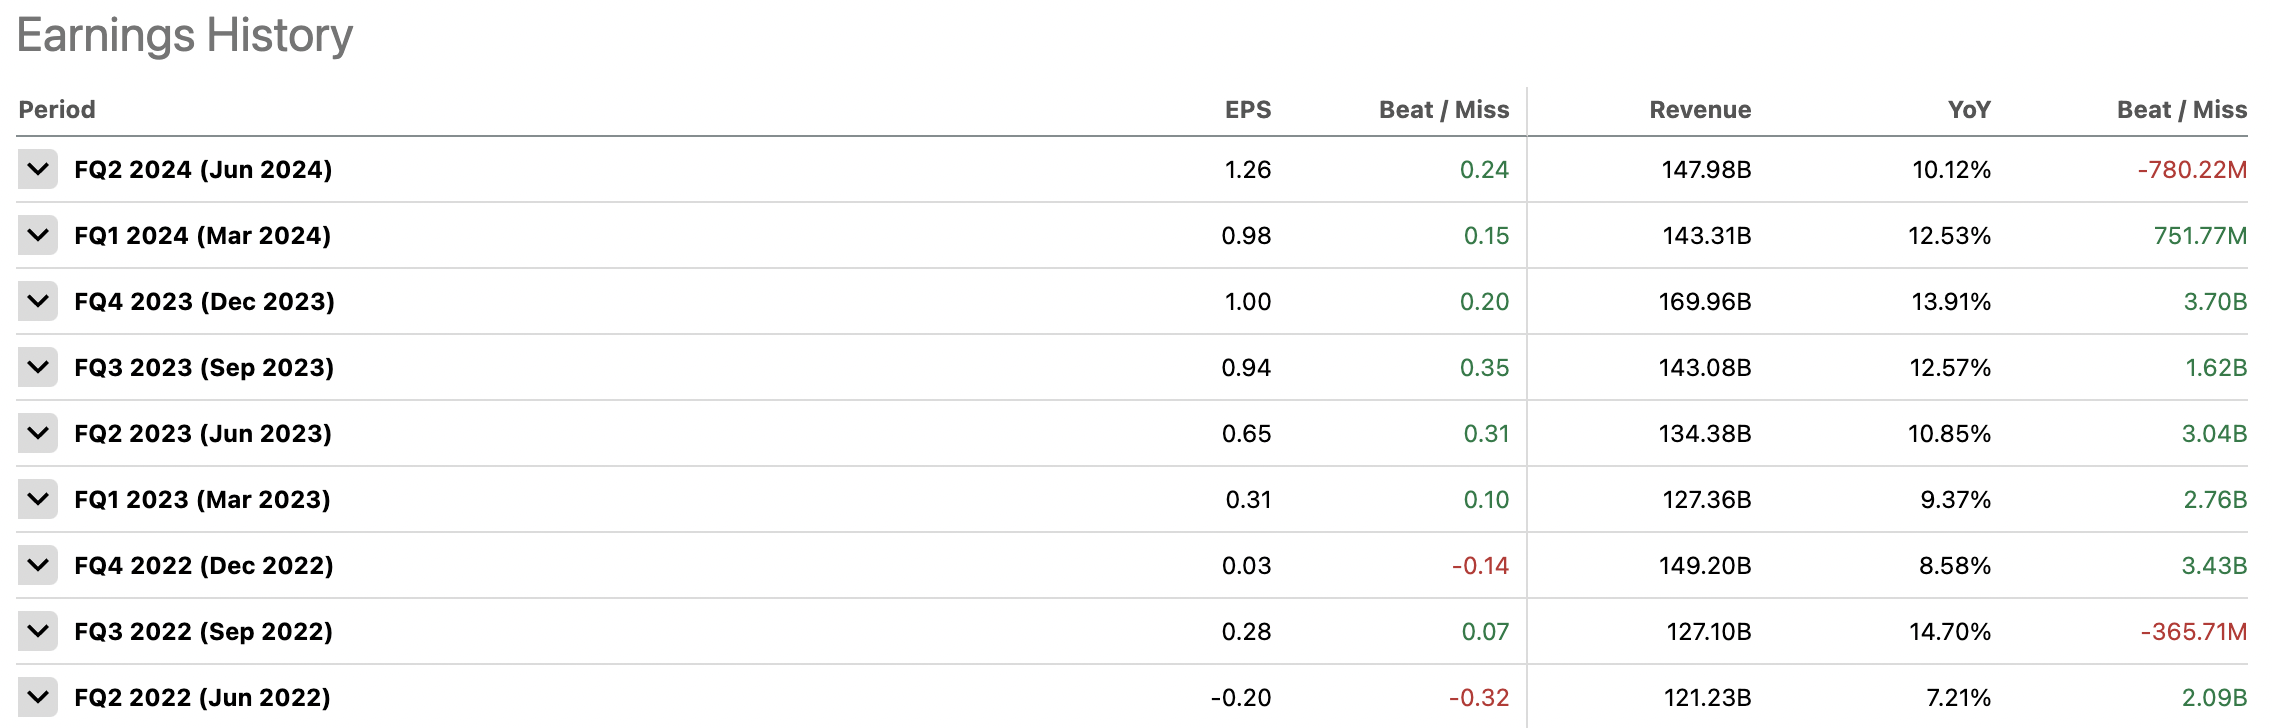This screenshot has width=2272, height=728.
Task: Click the Revenue column header
Action: point(1700,110)
